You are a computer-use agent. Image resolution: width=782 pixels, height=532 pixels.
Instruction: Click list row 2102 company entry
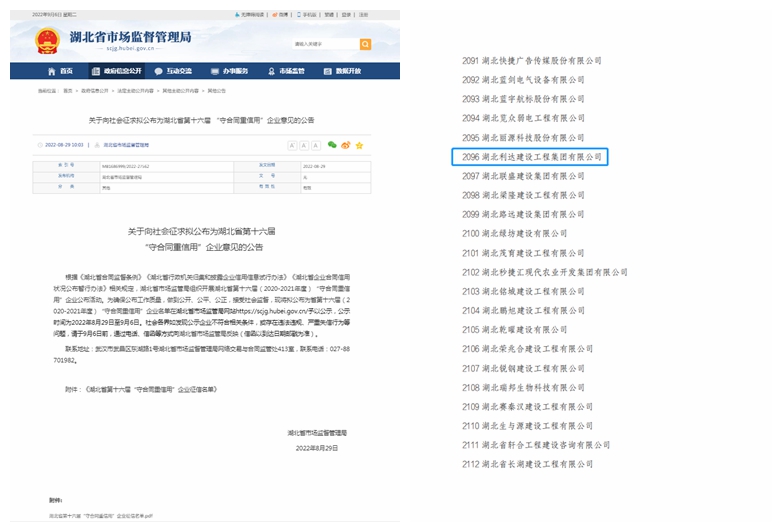(x=545, y=272)
